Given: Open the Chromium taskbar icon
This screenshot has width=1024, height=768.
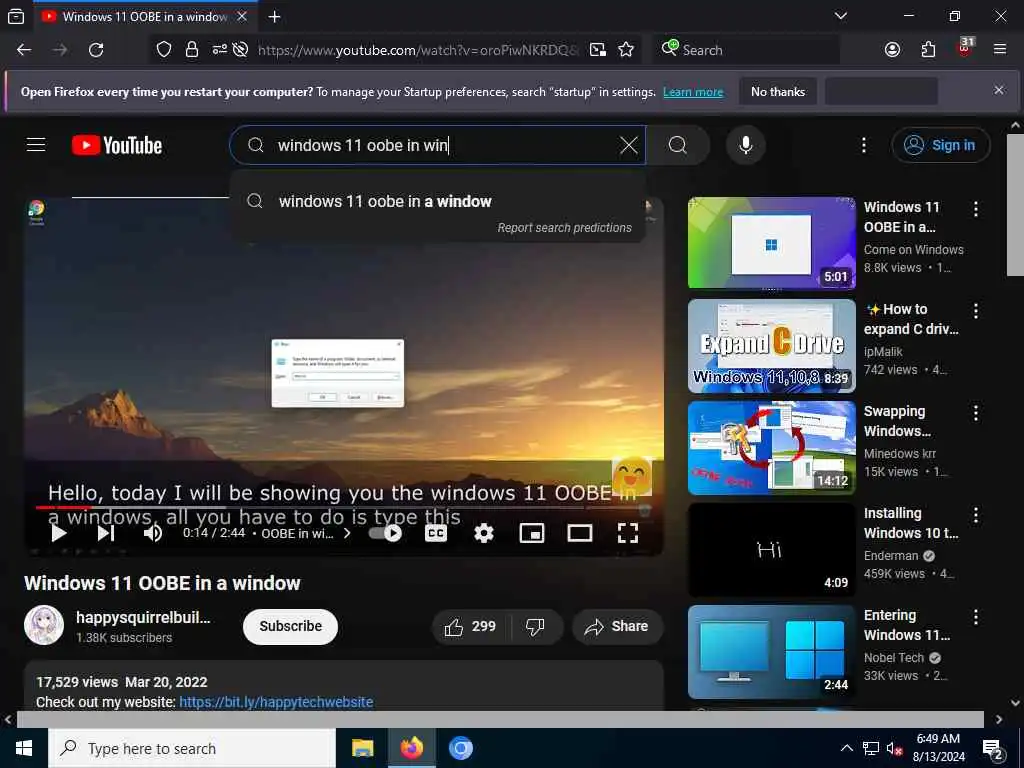Looking at the screenshot, I should 460,748.
